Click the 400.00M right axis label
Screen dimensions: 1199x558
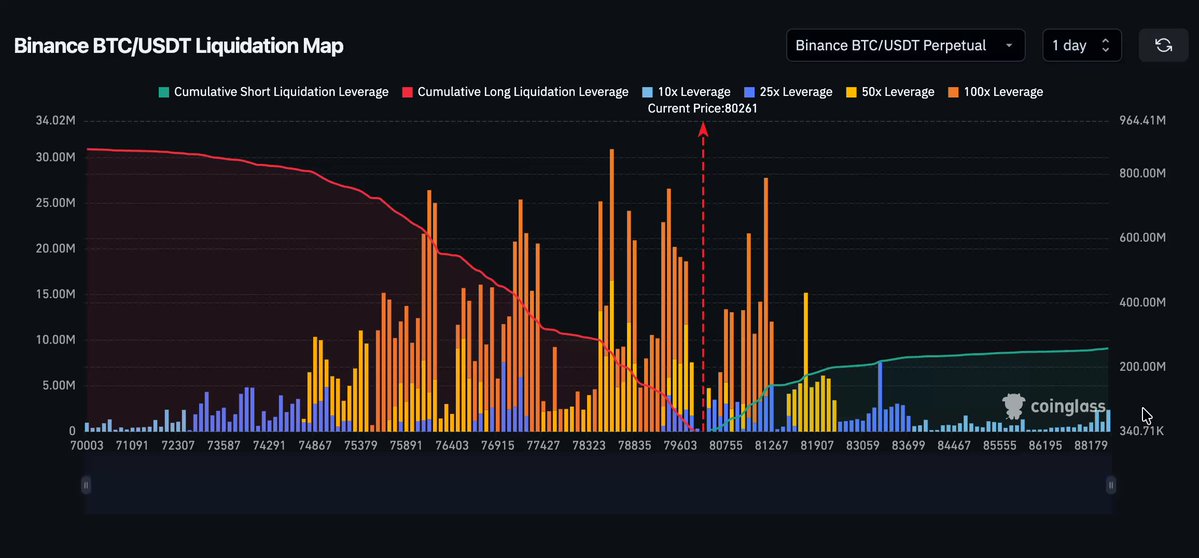coord(1142,302)
